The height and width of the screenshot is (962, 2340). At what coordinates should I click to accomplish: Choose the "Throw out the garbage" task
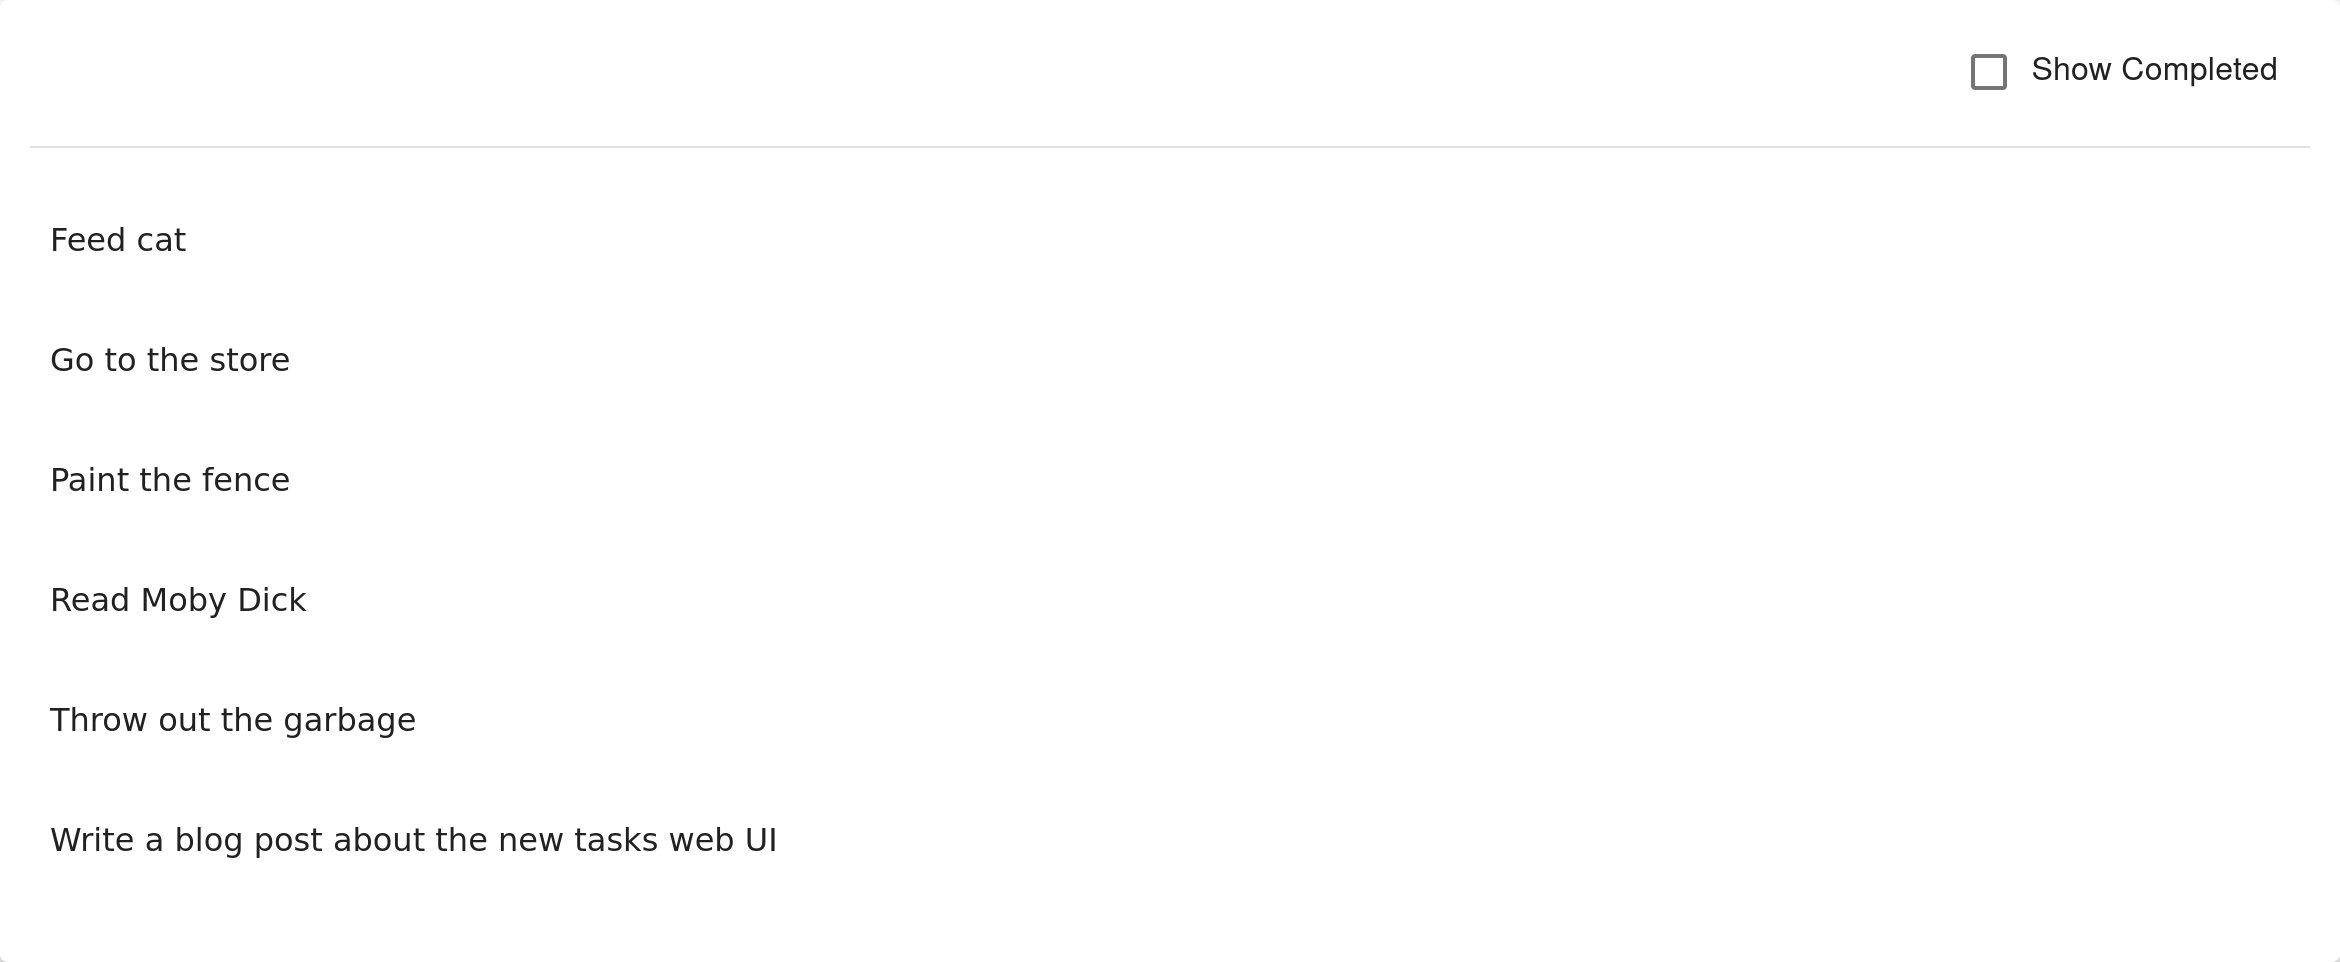233,720
